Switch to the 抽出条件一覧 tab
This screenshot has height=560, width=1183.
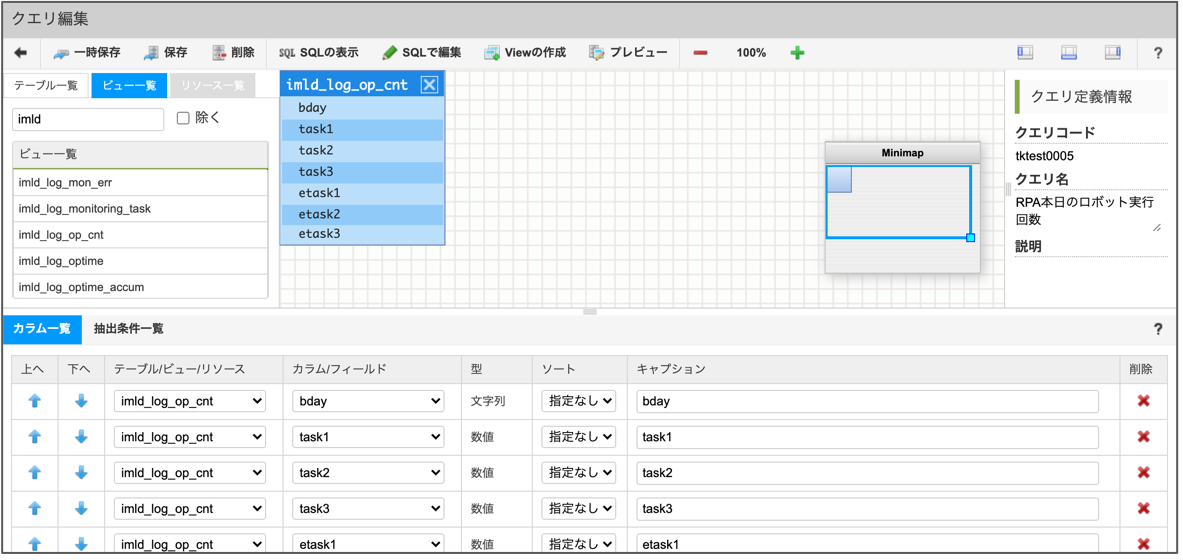point(128,329)
